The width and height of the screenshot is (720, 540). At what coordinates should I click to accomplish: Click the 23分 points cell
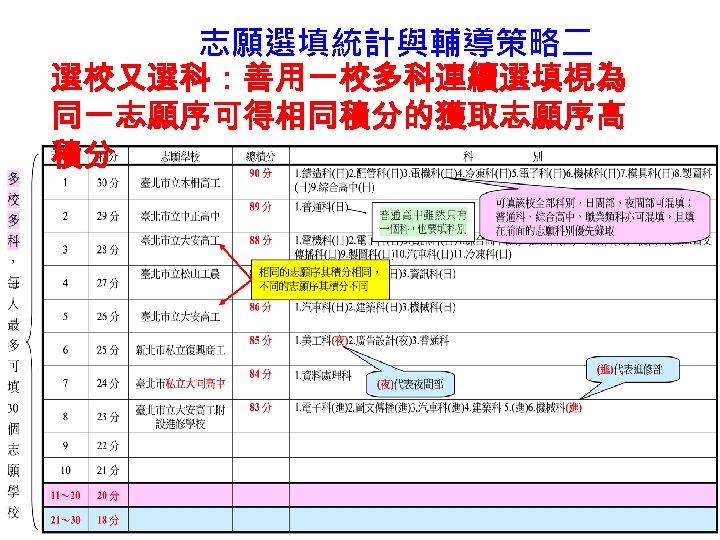pyautogui.click(x=108, y=416)
